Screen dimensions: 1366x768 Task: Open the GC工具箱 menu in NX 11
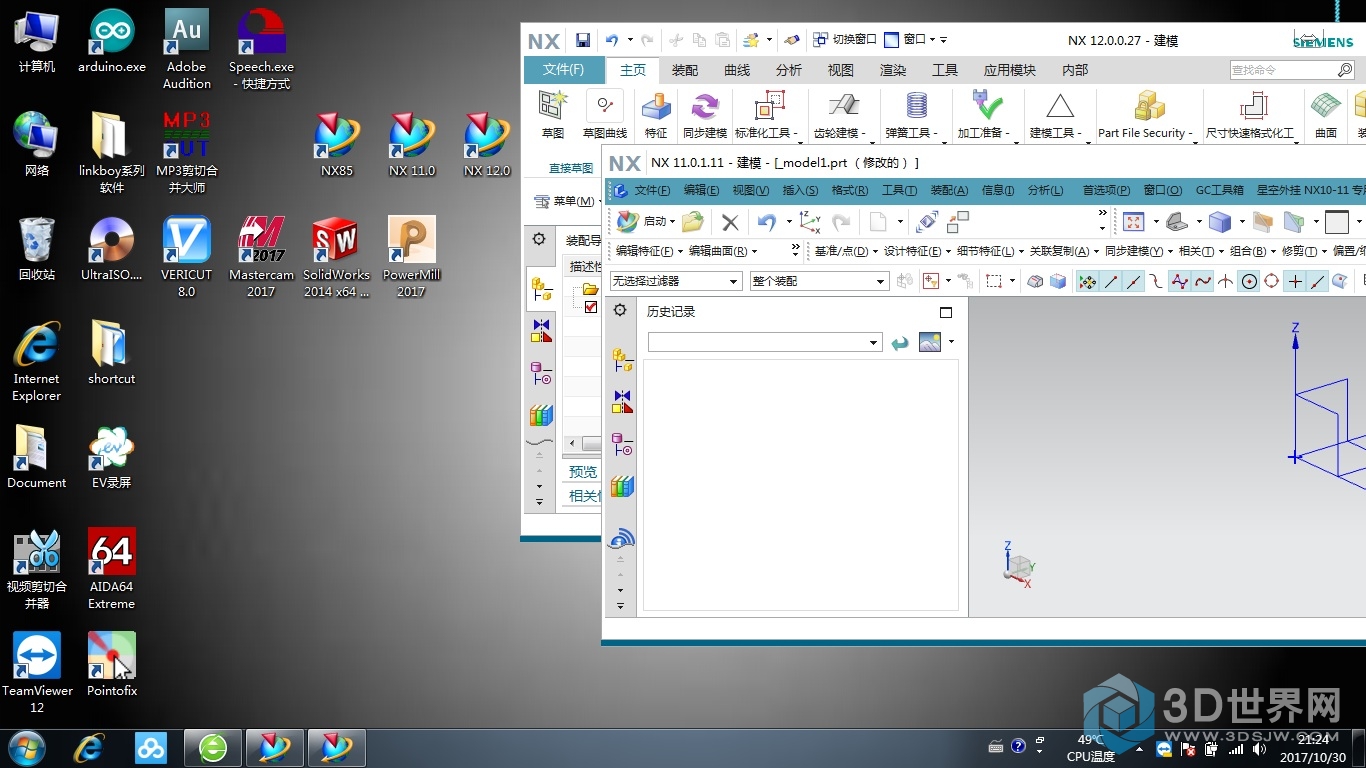click(1220, 190)
